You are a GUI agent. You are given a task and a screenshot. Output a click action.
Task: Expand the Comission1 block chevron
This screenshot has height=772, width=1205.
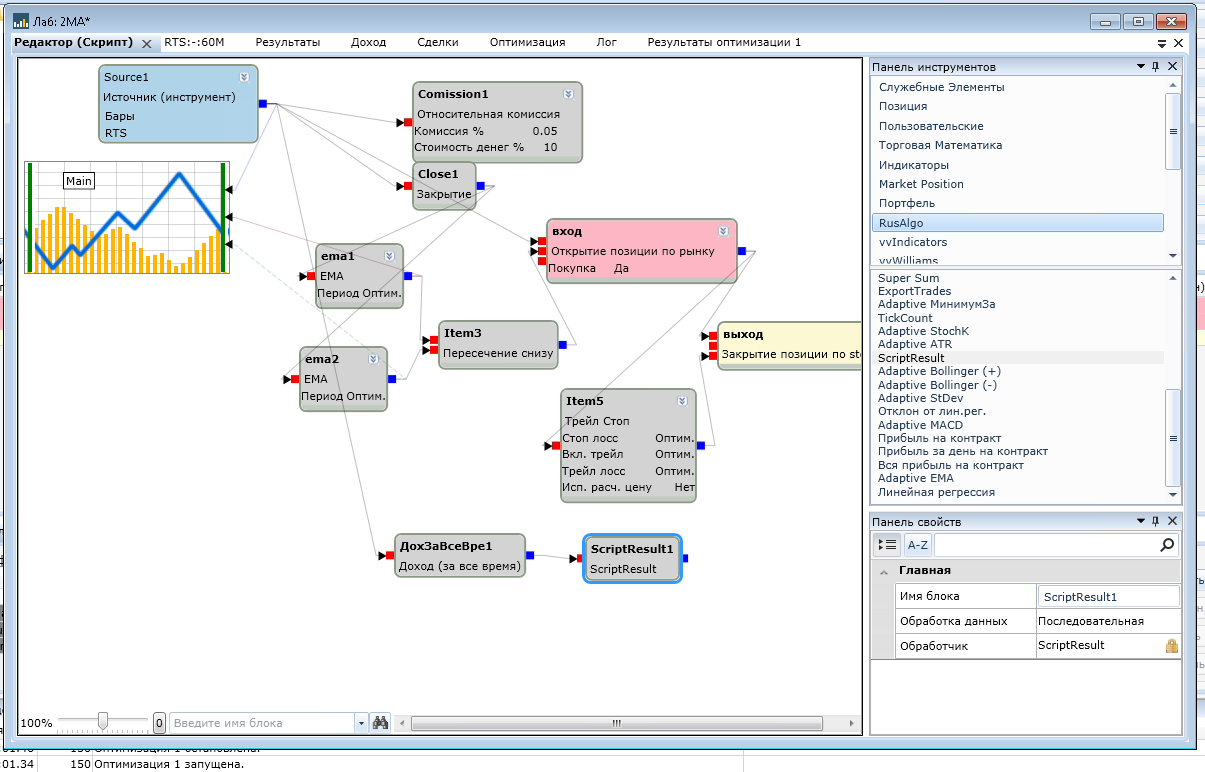[568, 94]
